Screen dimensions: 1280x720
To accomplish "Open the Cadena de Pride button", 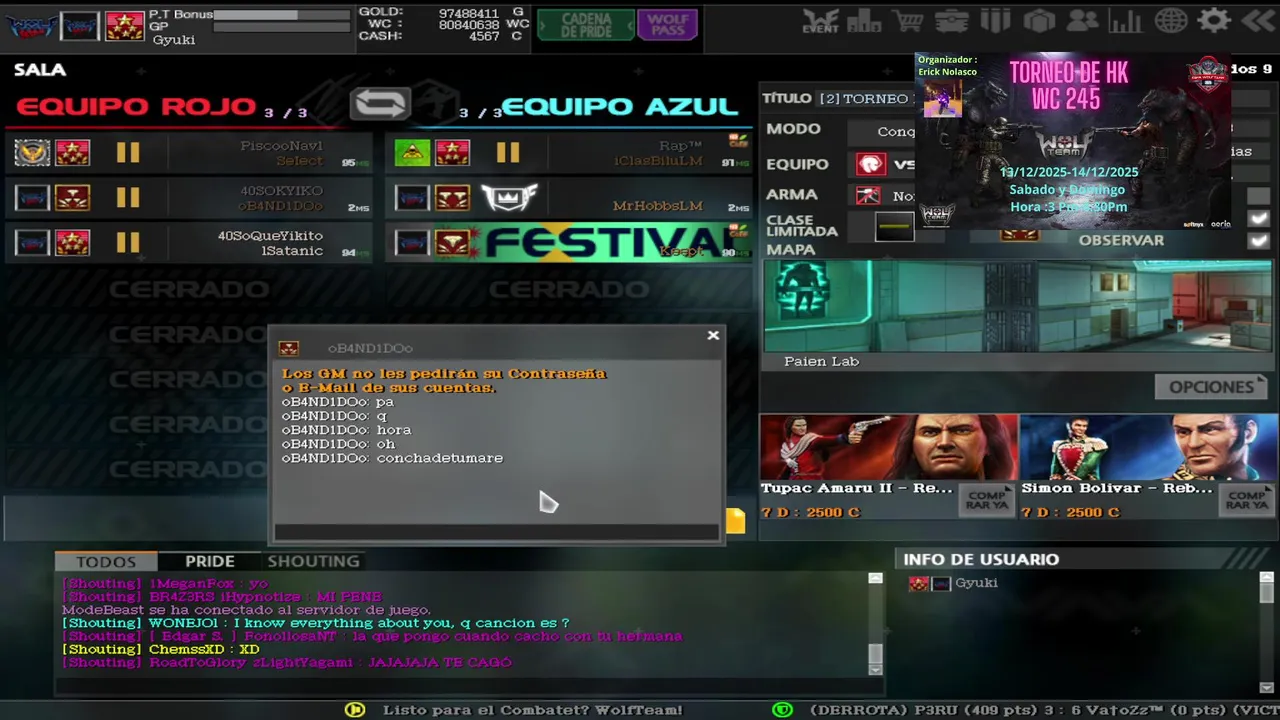I will [x=586, y=25].
